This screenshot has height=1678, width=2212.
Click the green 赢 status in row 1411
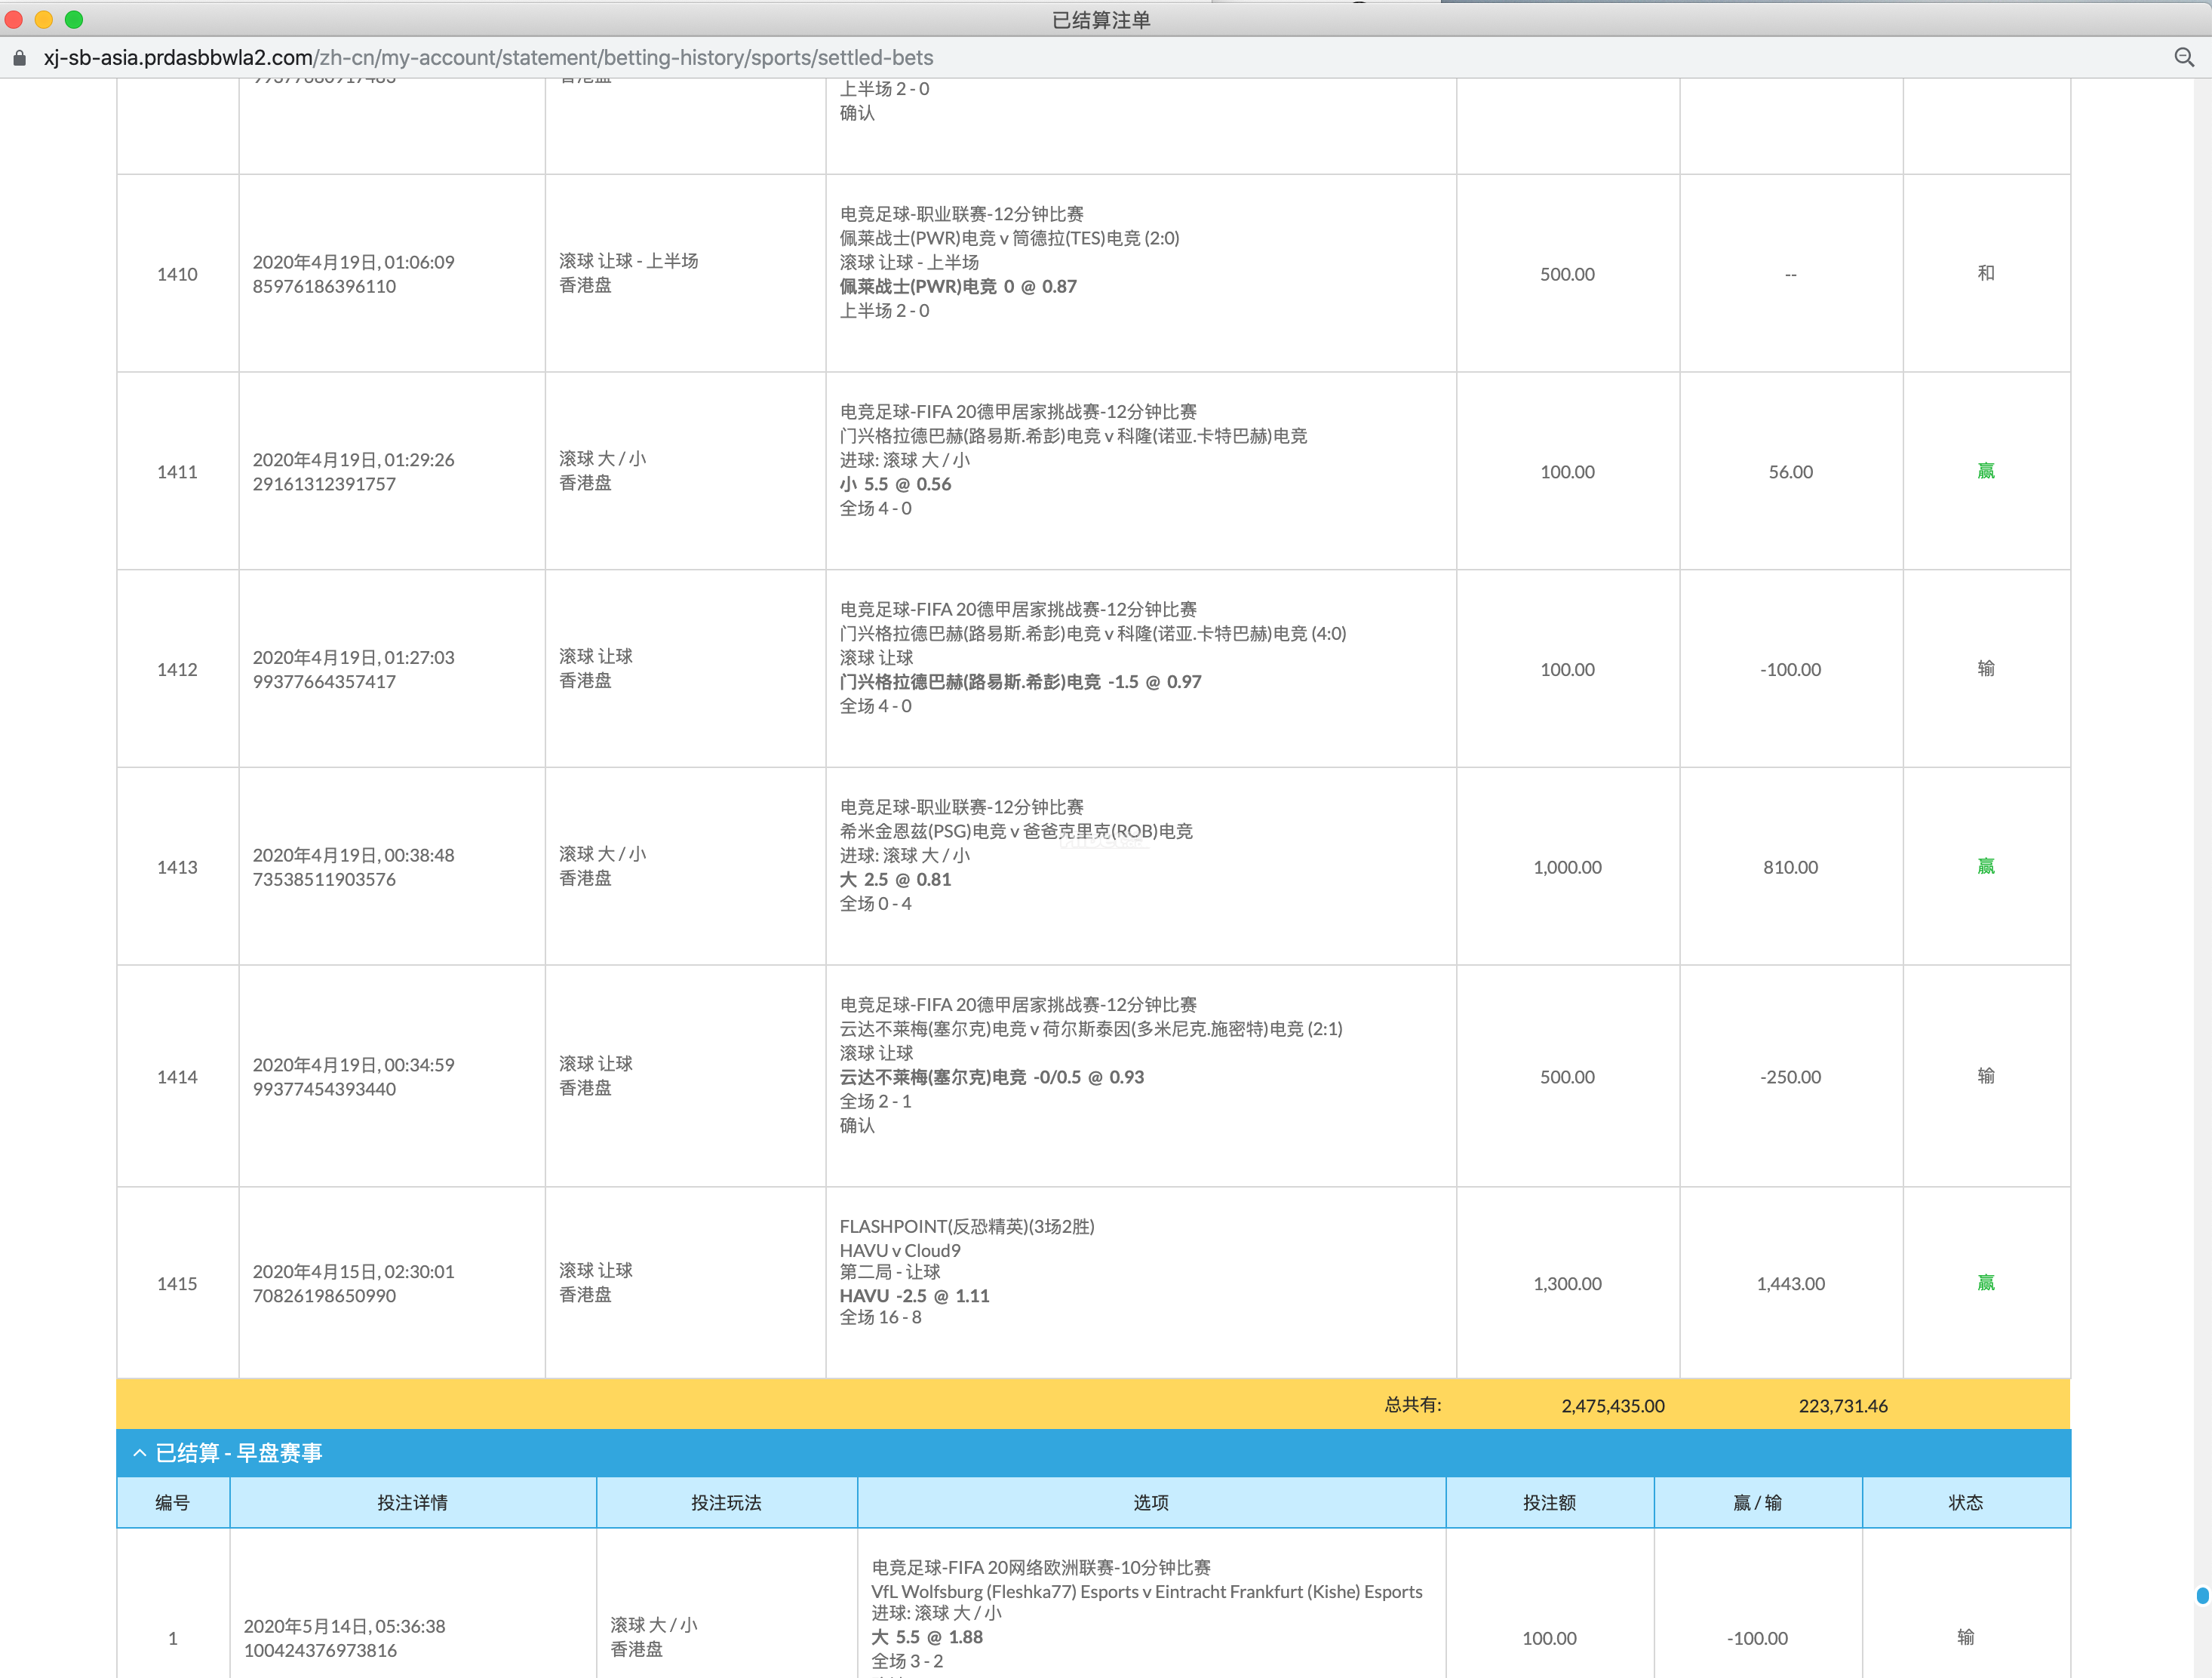(1985, 471)
